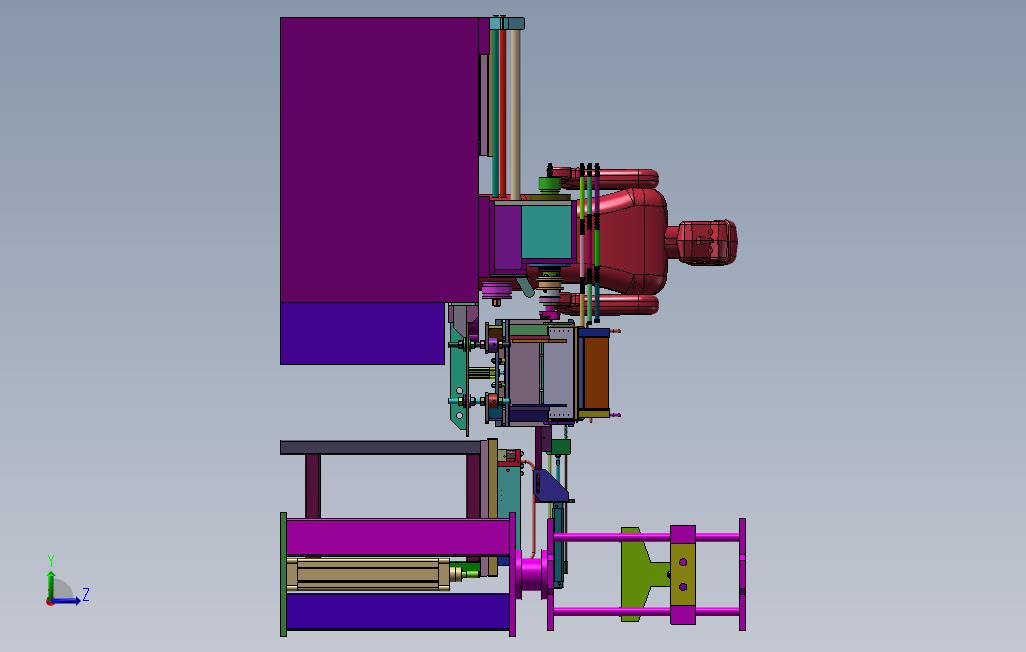The height and width of the screenshot is (652, 1026).
Task: Select the blue triangular bracket
Action: tap(551, 486)
